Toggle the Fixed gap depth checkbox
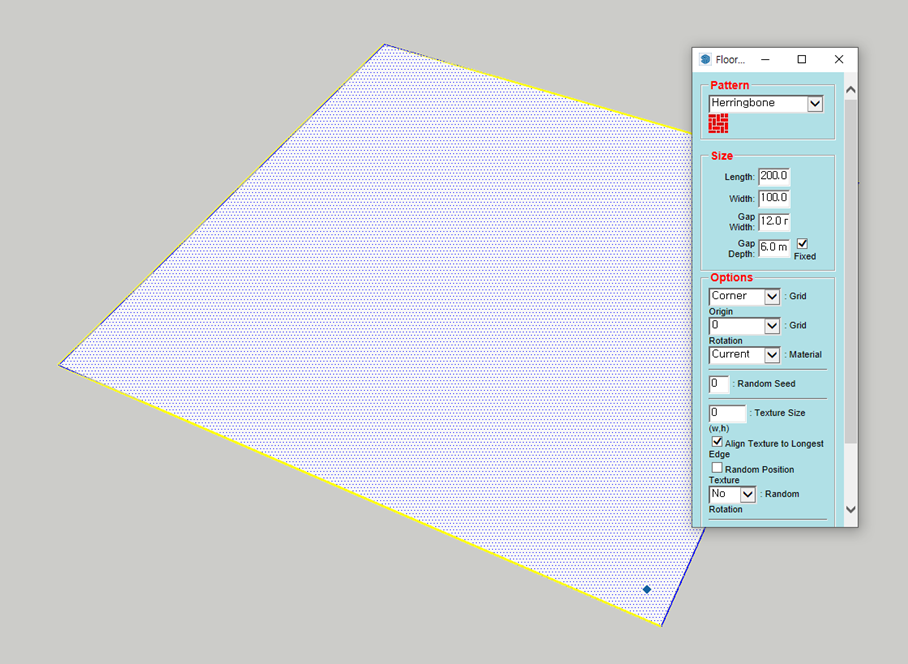 pyautogui.click(x=802, y=244)
